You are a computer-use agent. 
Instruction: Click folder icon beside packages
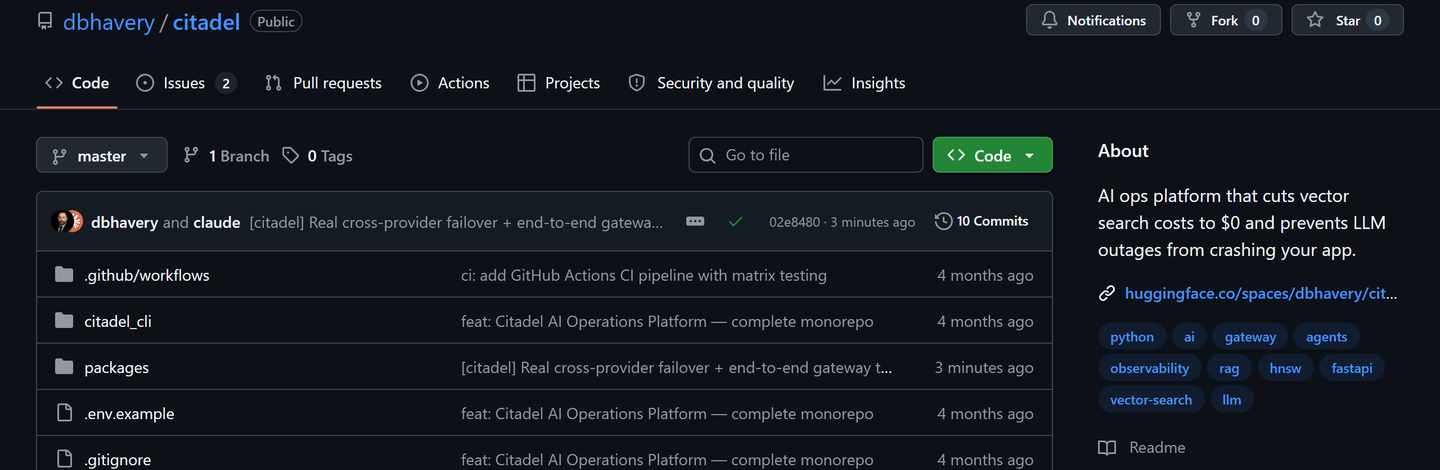pyautogui.click(x=65, y=366)
